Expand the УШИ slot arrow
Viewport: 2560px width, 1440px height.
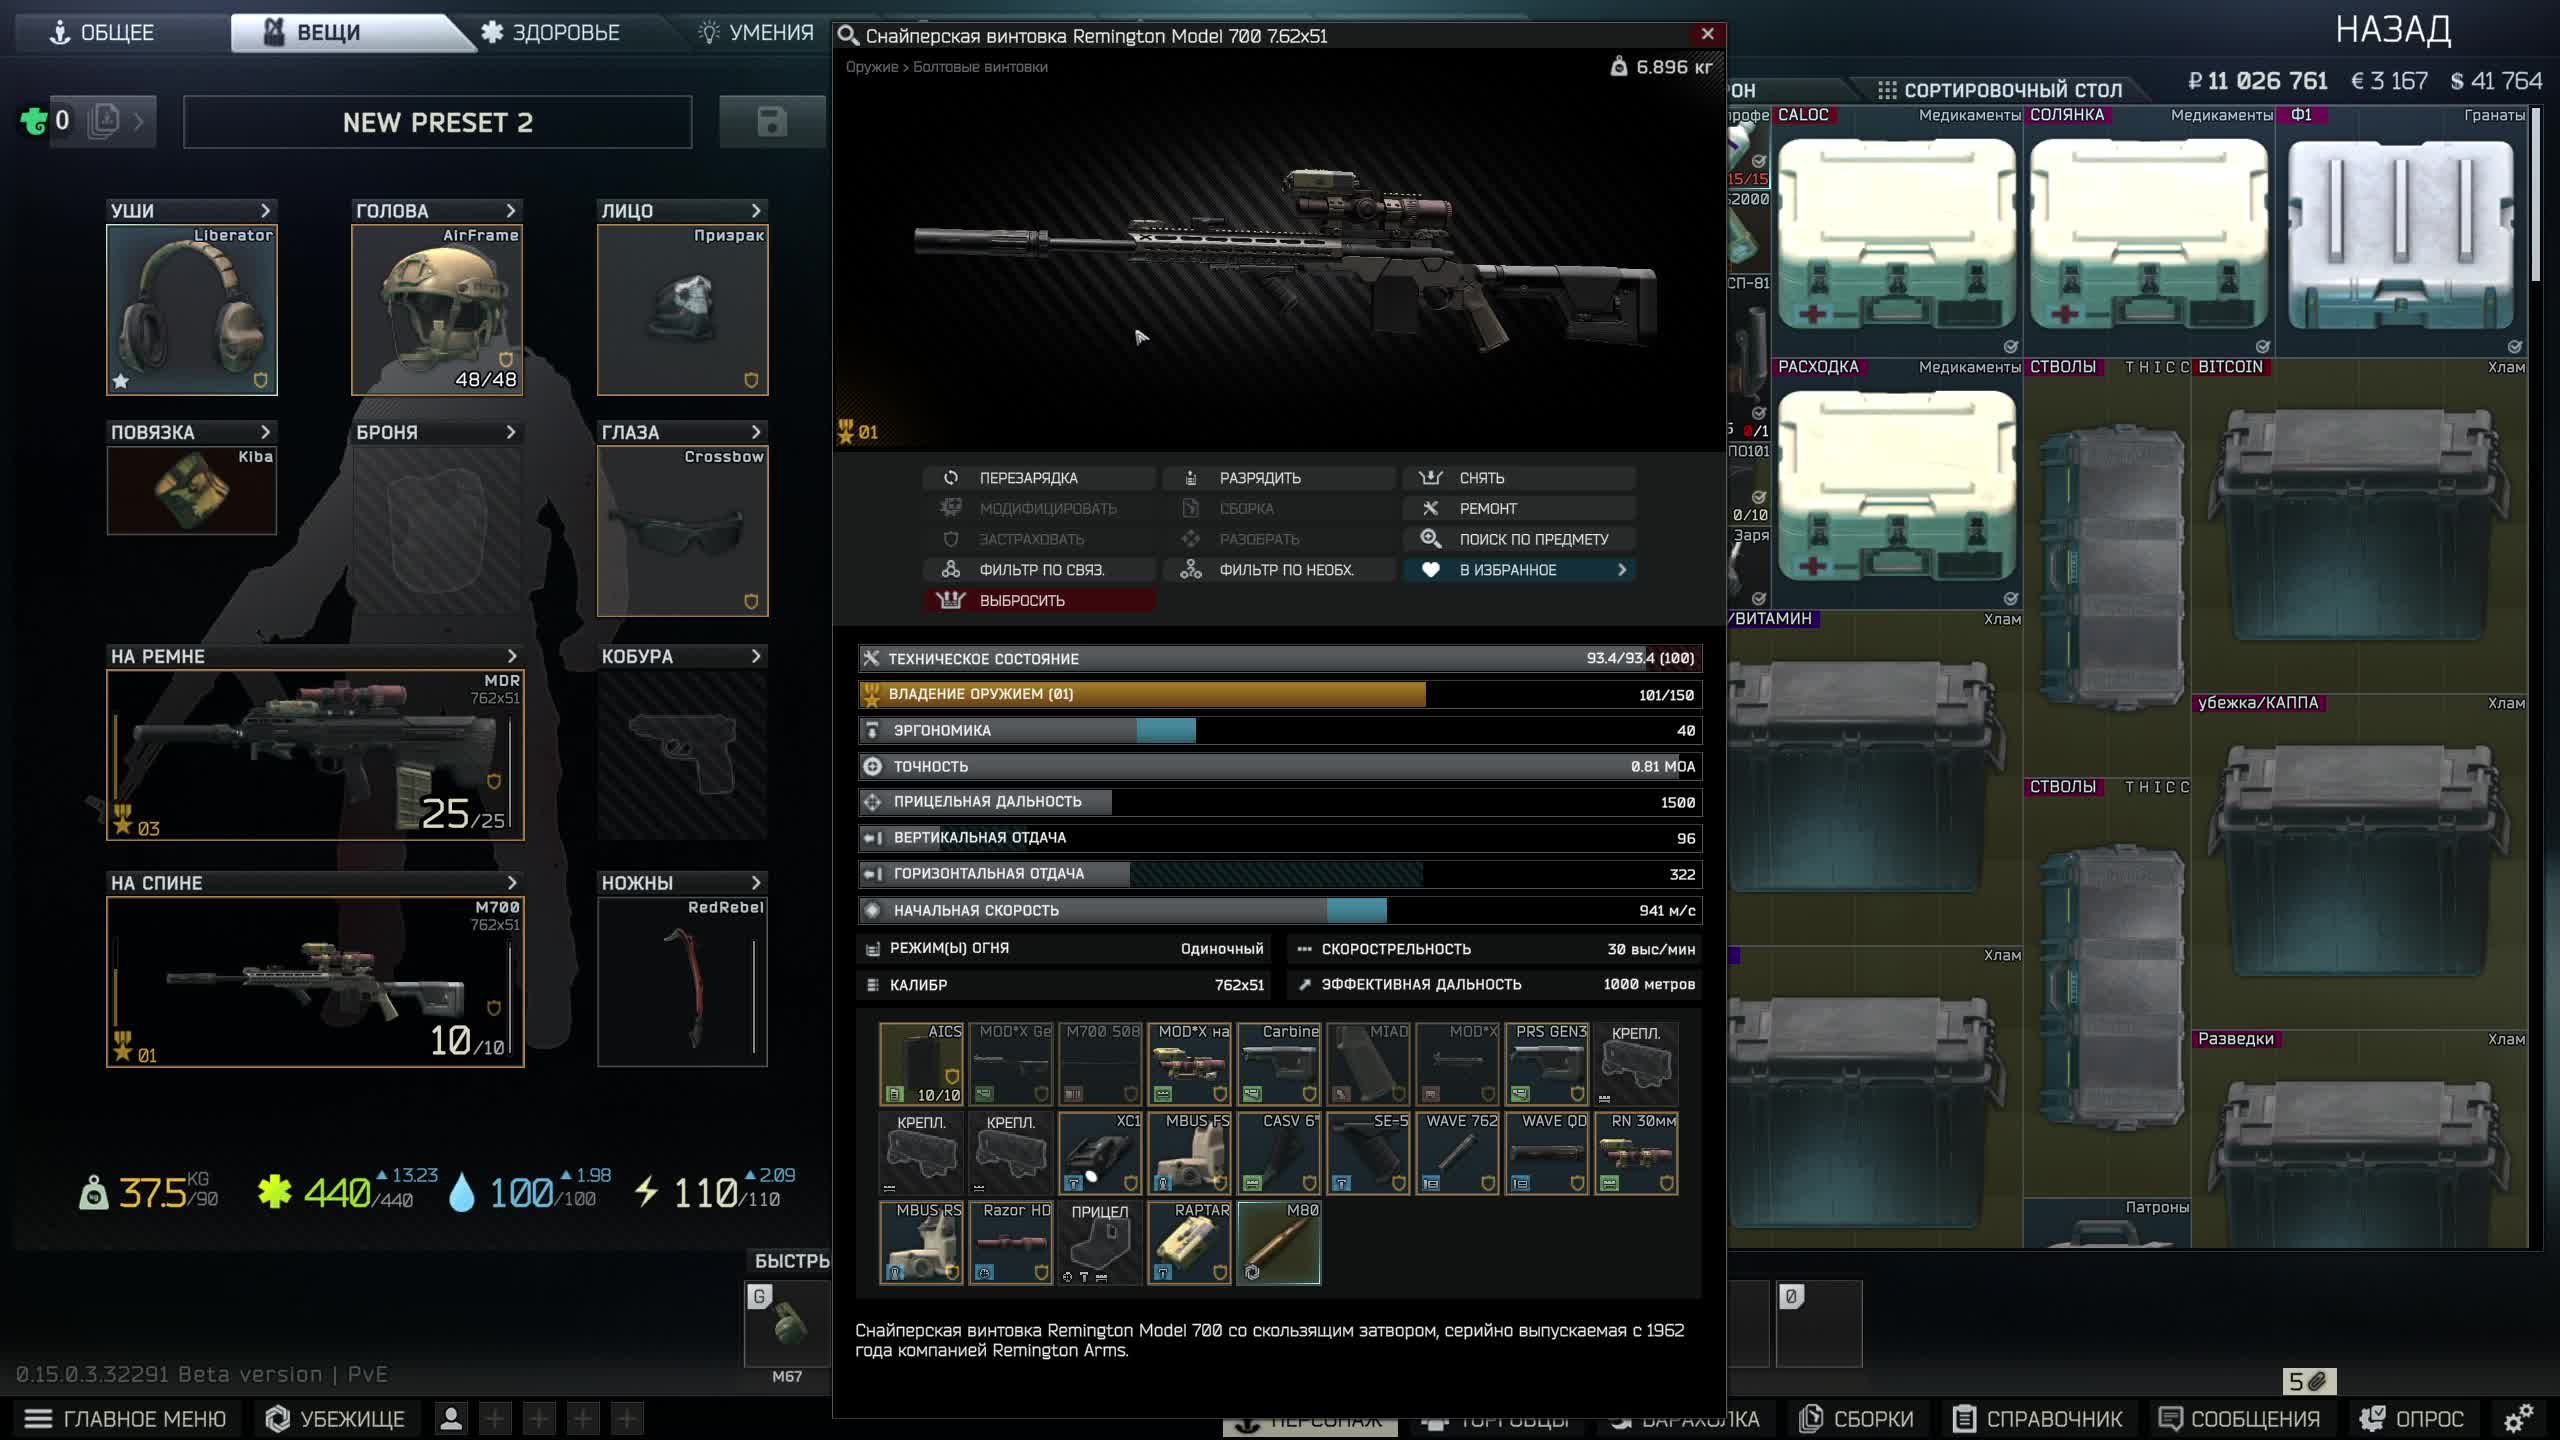click(265, 211)
